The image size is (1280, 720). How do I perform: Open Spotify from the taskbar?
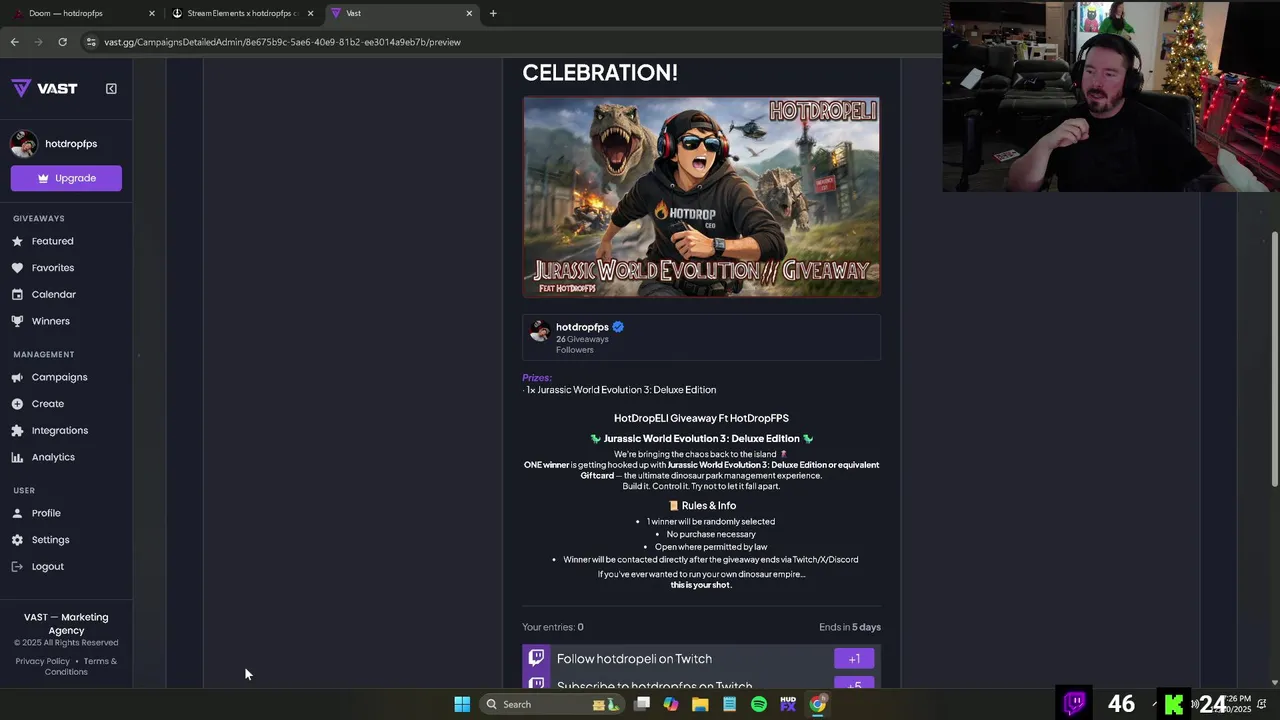pos(759,704)
